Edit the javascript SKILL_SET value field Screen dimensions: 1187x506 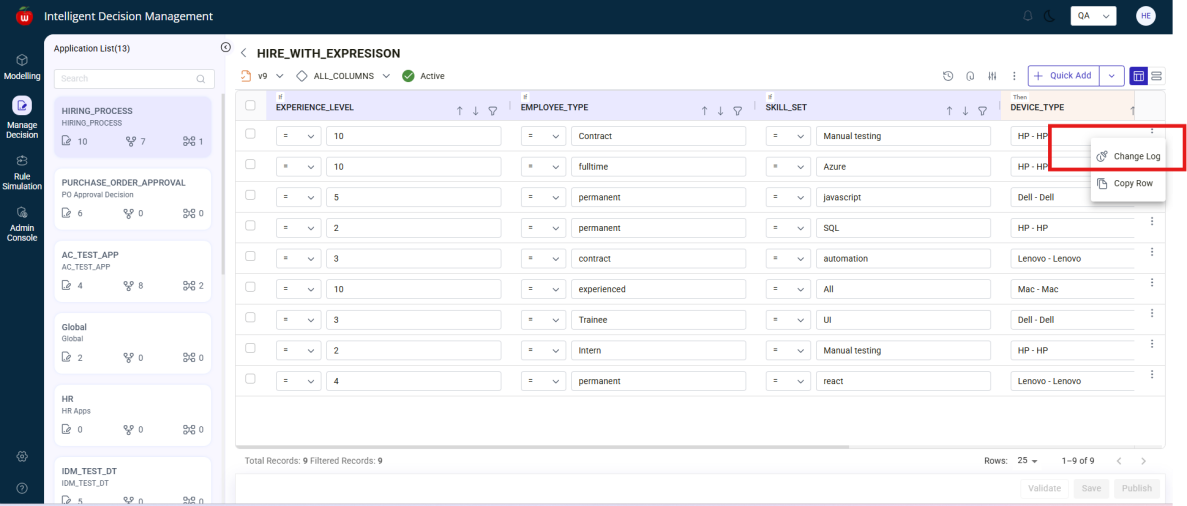tap(903, 197)
